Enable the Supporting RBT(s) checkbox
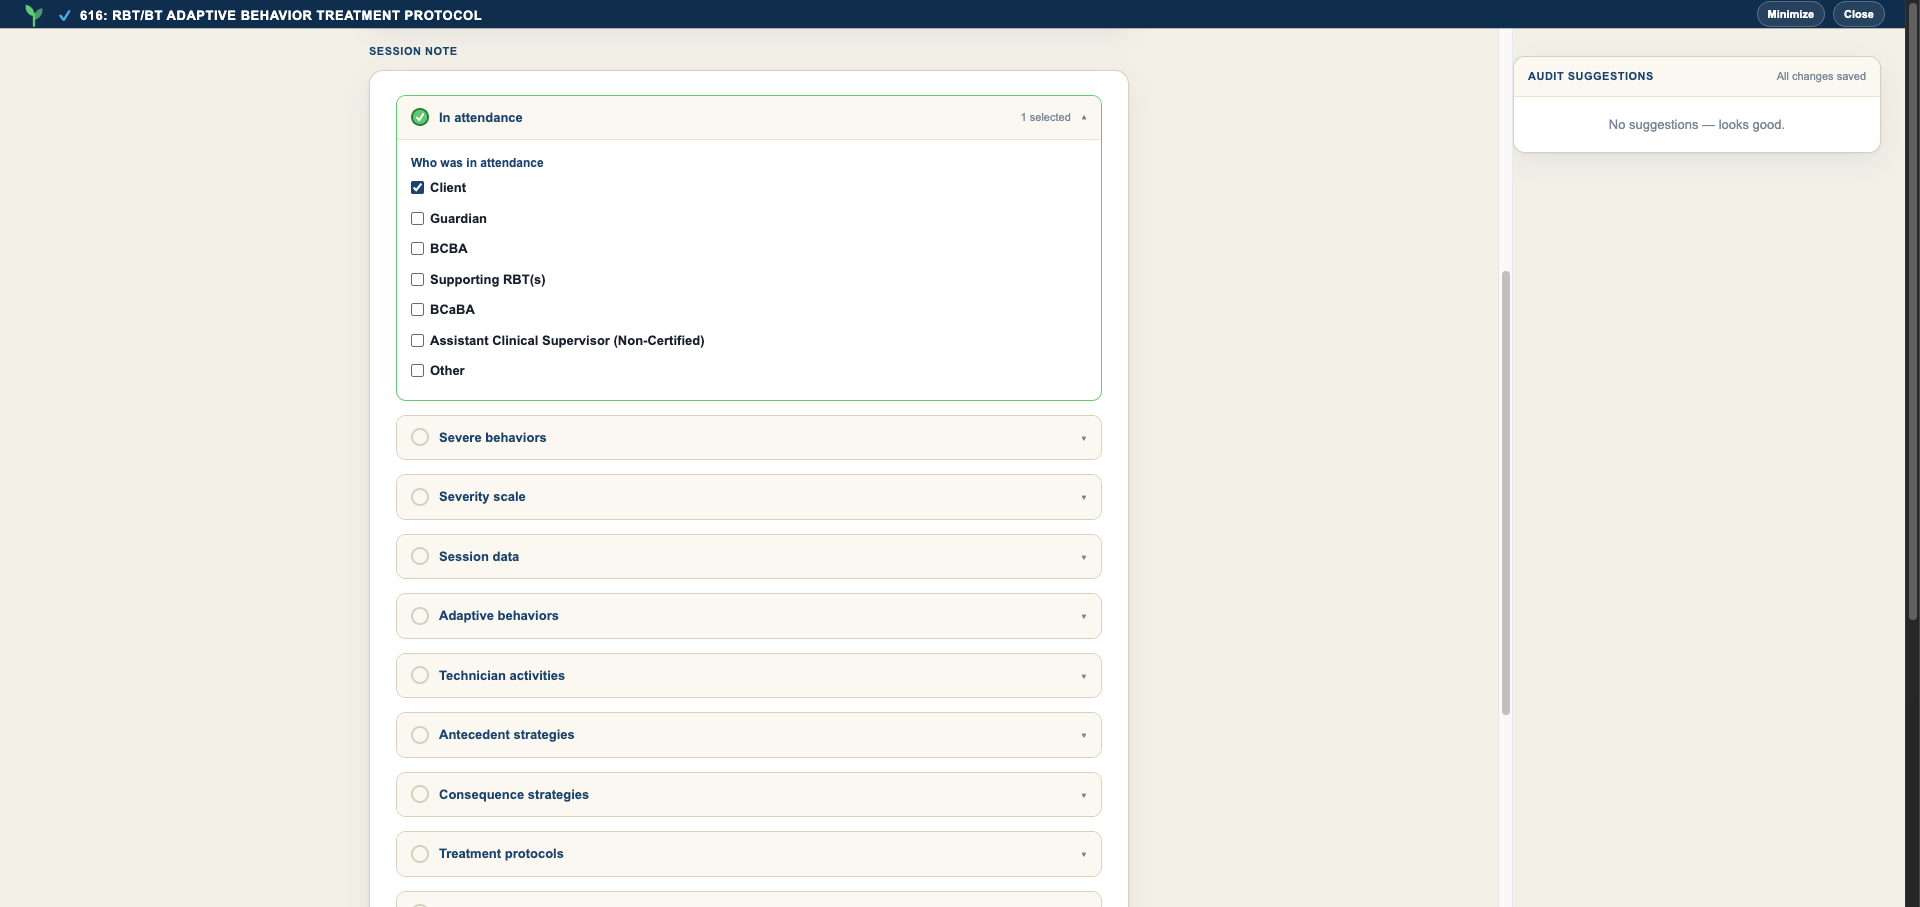This screenshot has width=1920, height=907. point(418,279)
